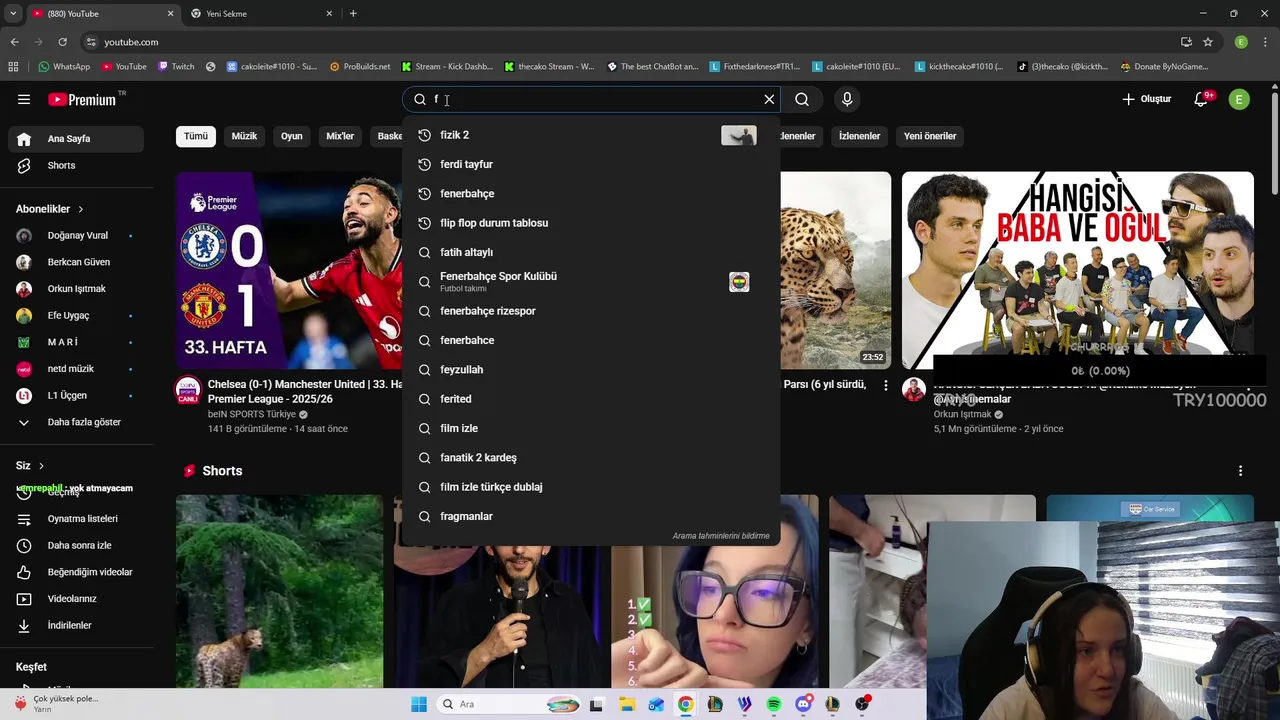
Task: Open the YouTube hamburger guide menu
Action: pos(24,99)
